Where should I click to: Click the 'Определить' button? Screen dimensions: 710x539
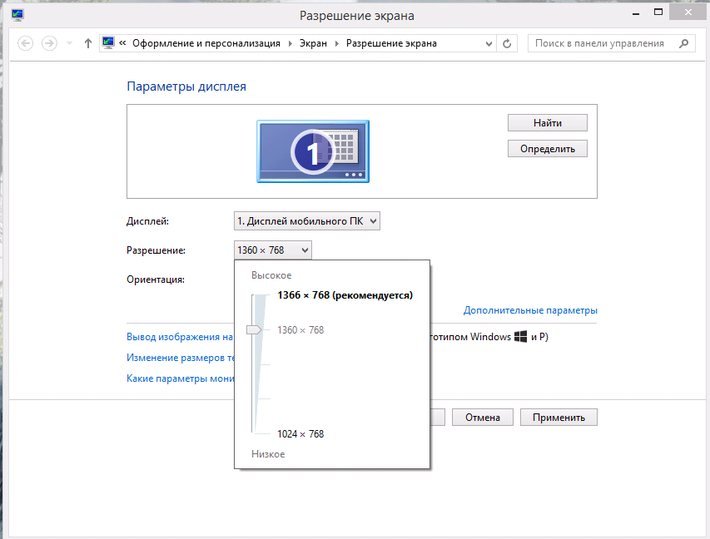point(547,149)
